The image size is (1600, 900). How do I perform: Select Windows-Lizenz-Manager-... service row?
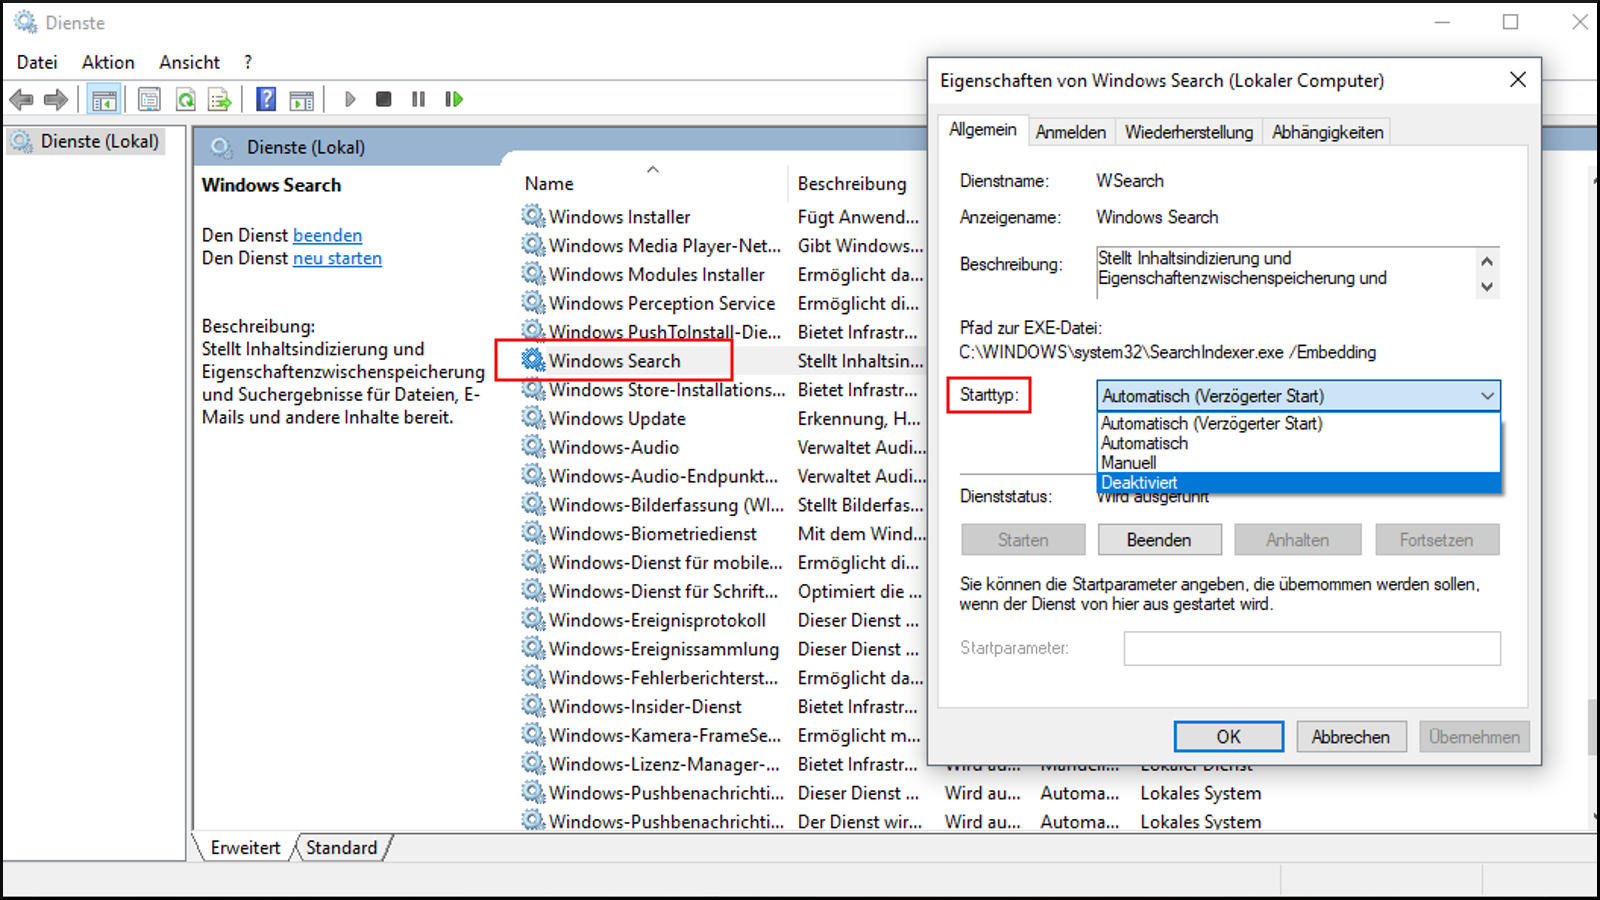pyautogui.click(x=722, y=764)
